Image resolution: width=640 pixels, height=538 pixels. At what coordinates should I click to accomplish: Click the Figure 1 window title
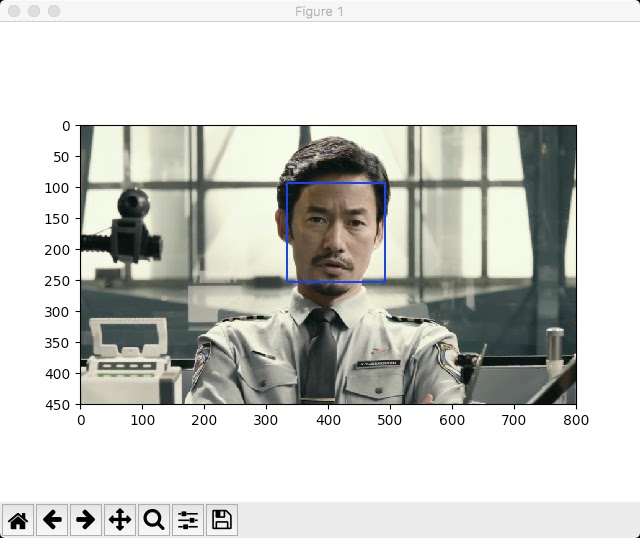[320, 11]
